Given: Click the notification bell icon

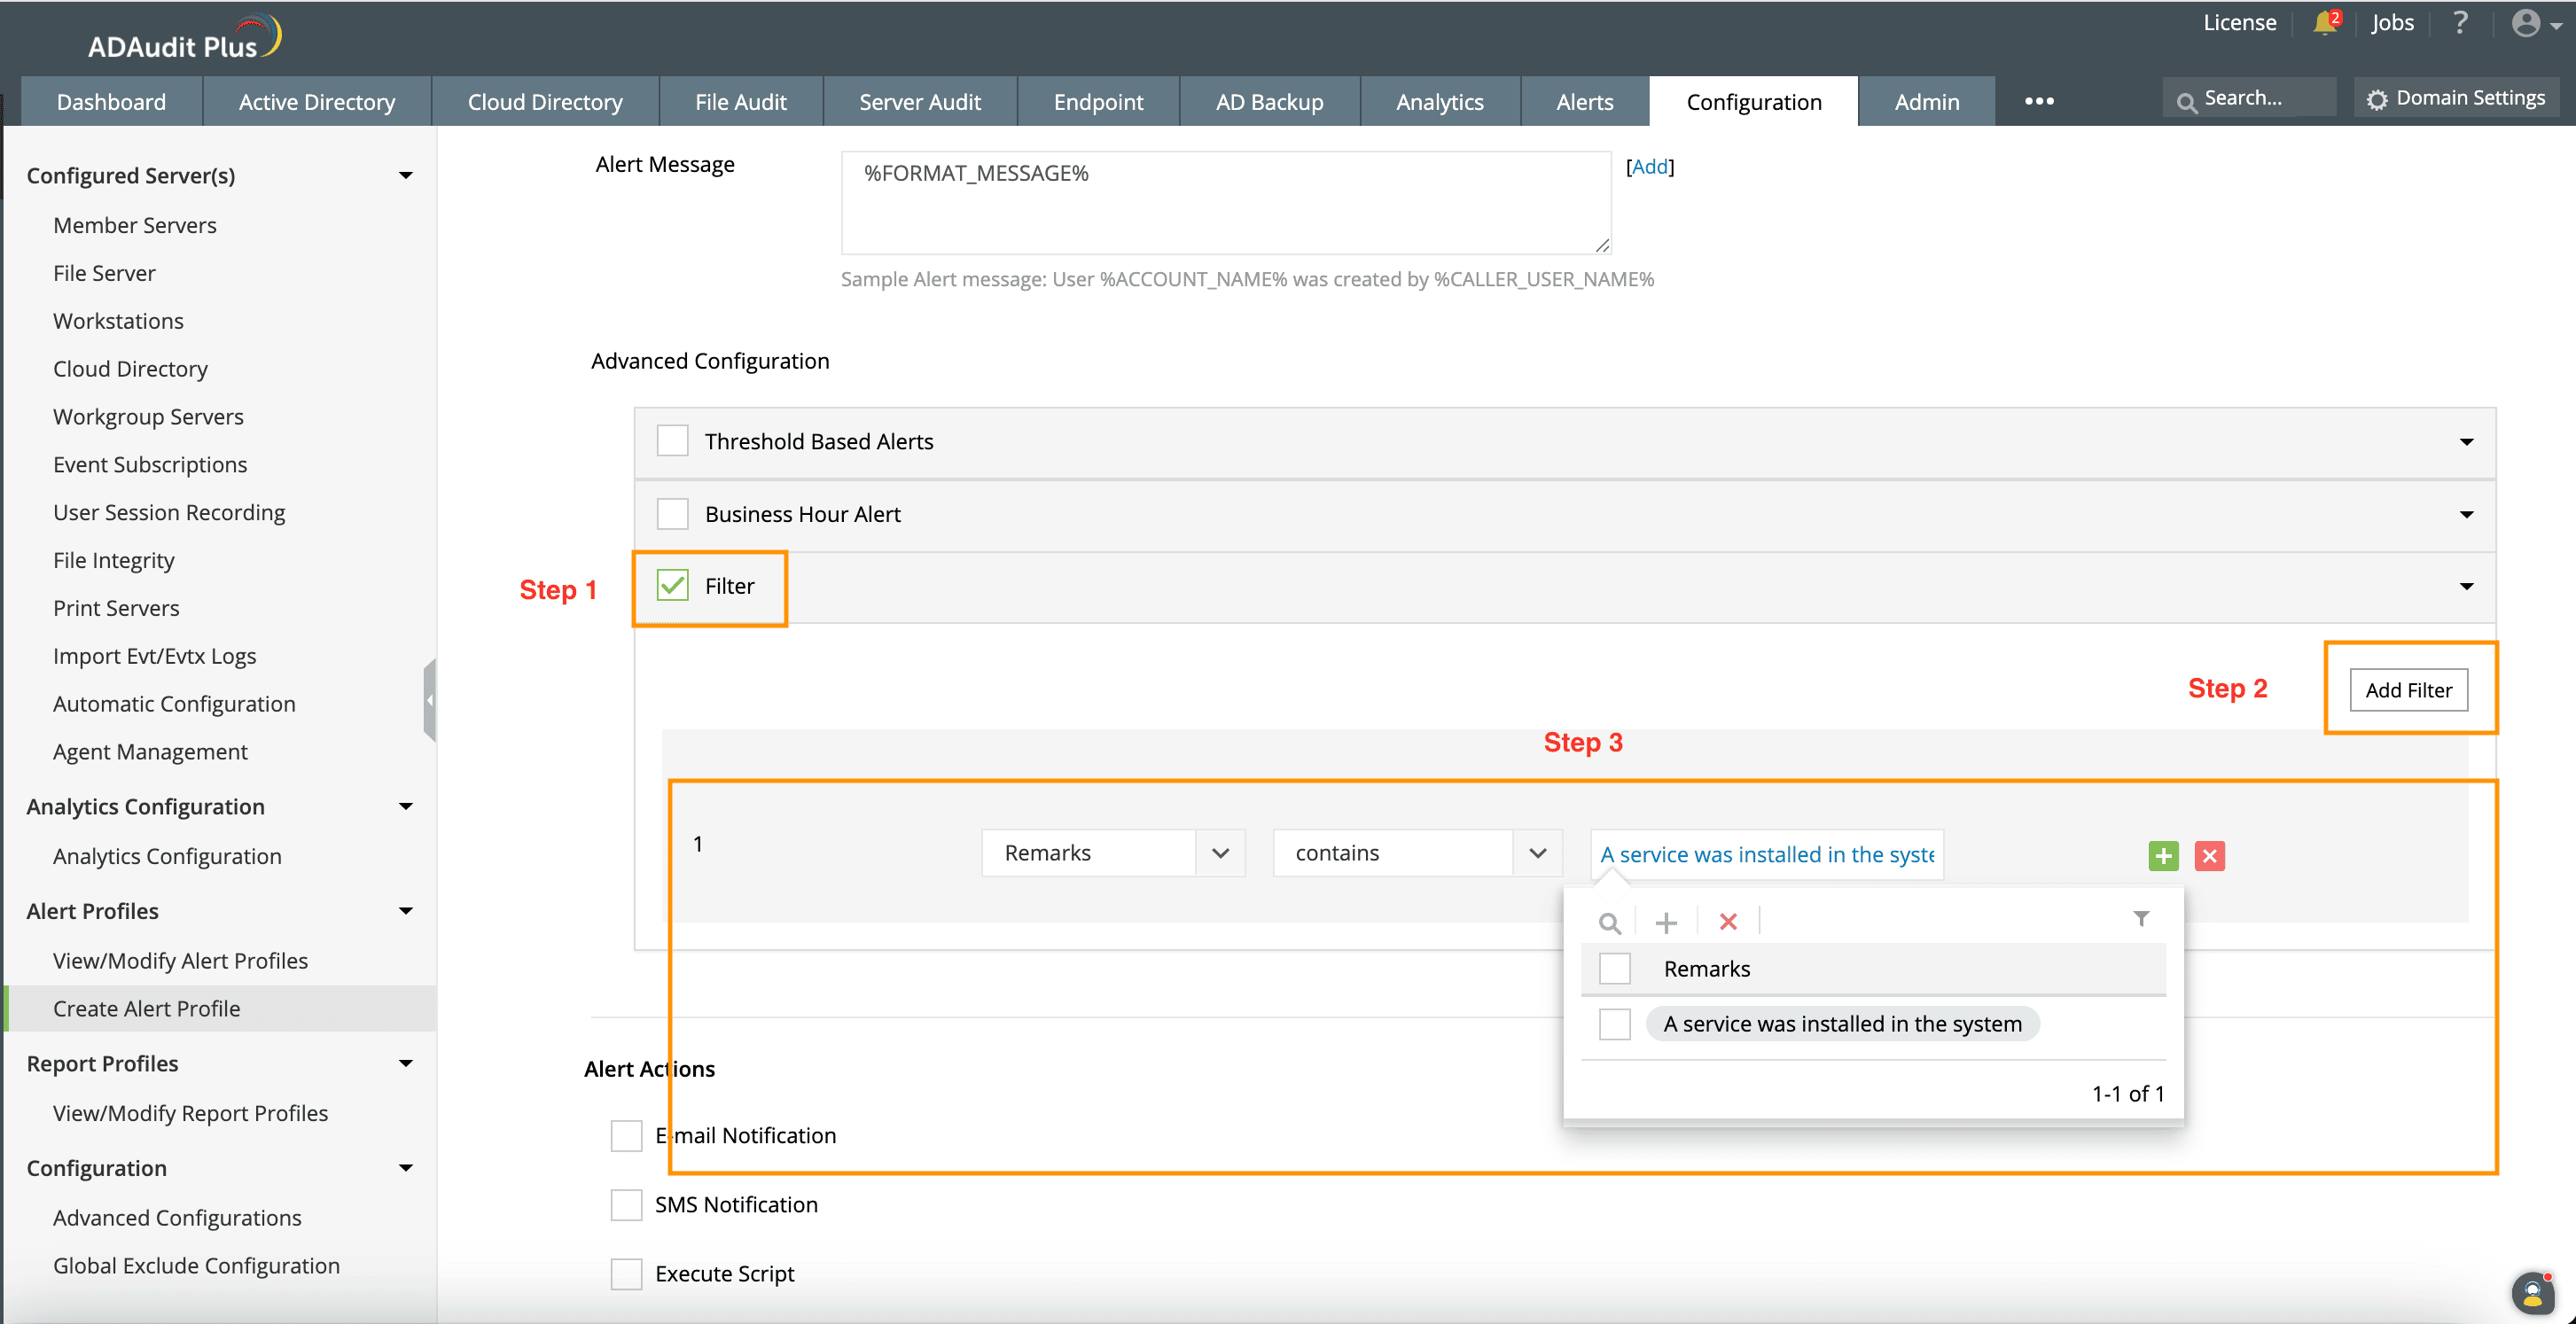Looking at the screenshot, I should 2324,23.
